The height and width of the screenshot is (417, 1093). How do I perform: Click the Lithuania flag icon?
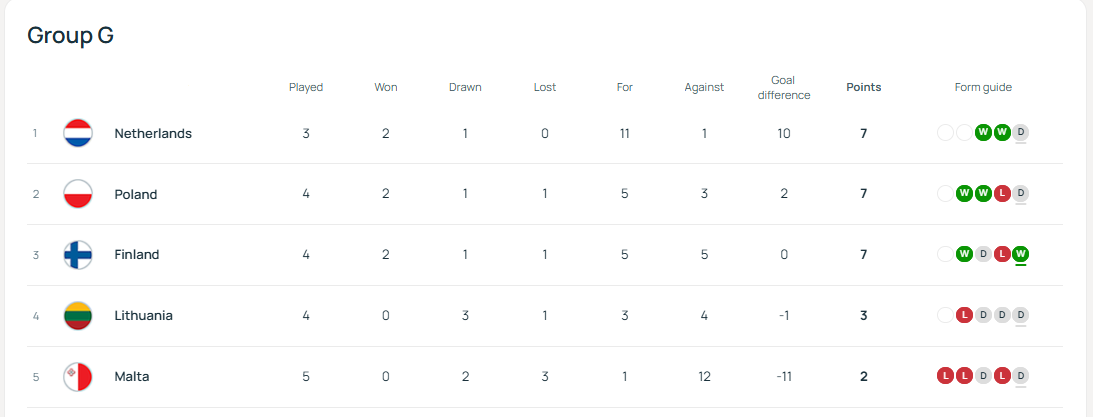tap(78, 316)
